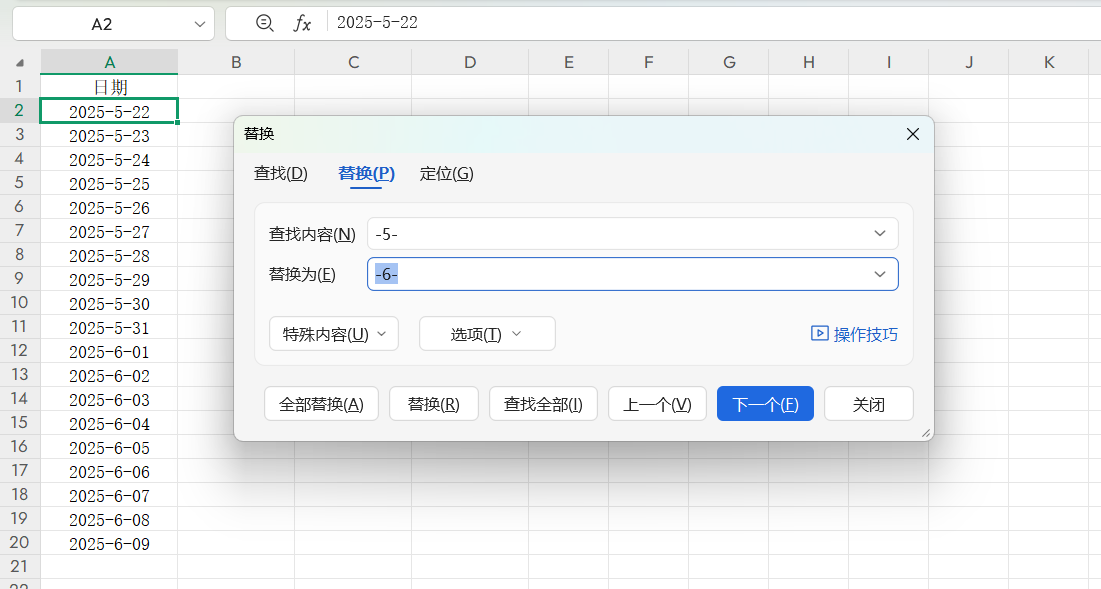Select column header C

pyautogui.click(x=353, y=61)
